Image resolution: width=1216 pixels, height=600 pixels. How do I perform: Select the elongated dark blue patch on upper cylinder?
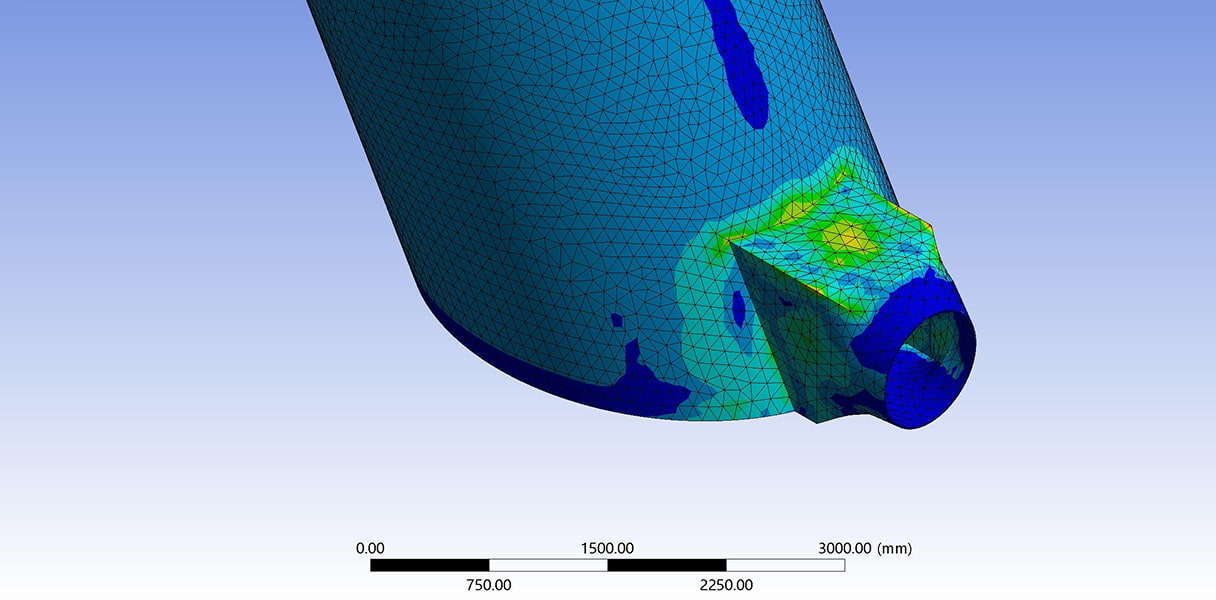(x=740, y=60)
